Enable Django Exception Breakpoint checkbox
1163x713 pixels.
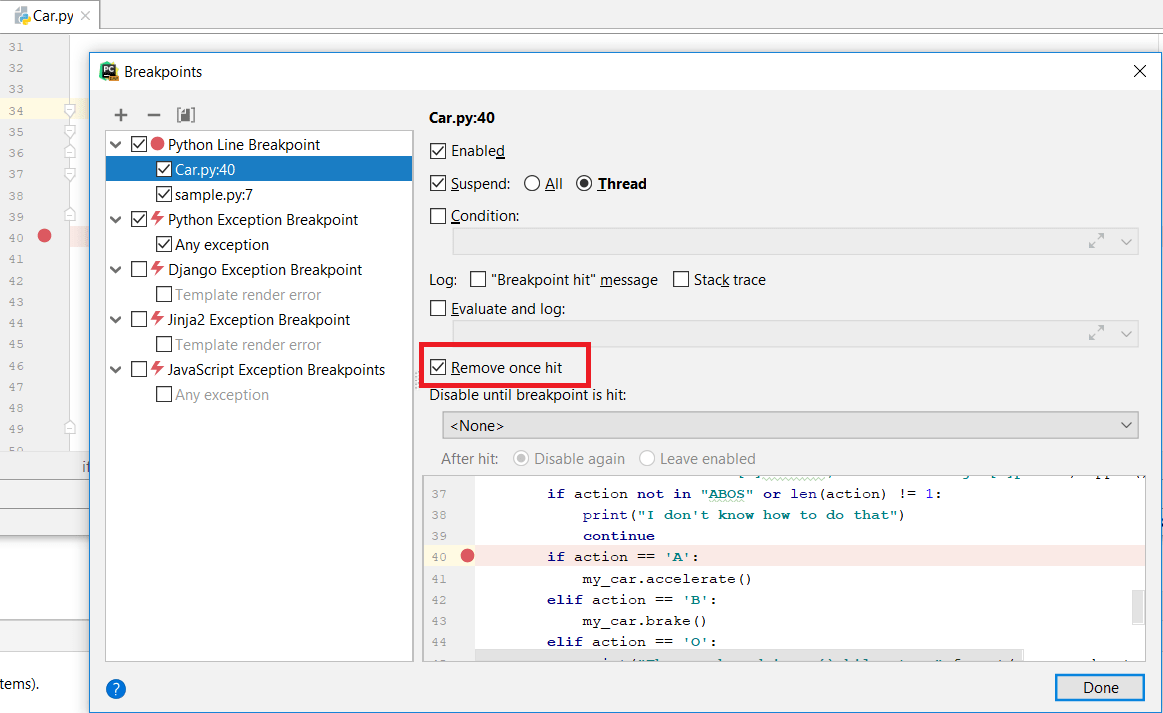click(139, 269)
